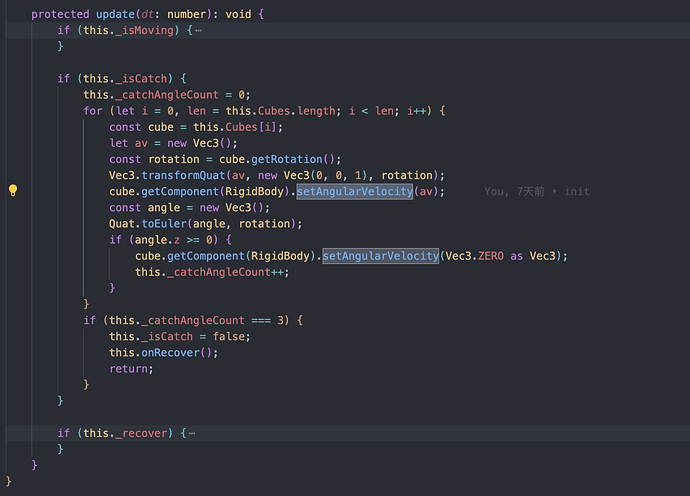Click 'len' in 'i < len' condition
Viewport: 690px width, 496px height.
pyautogui.click(x=384, y=111)
